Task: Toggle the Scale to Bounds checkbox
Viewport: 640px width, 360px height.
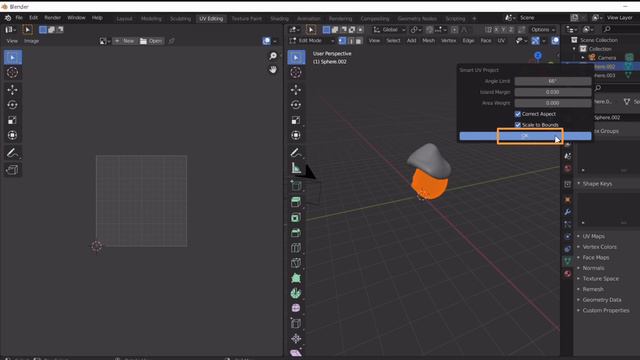Action: tap(518, 125)
